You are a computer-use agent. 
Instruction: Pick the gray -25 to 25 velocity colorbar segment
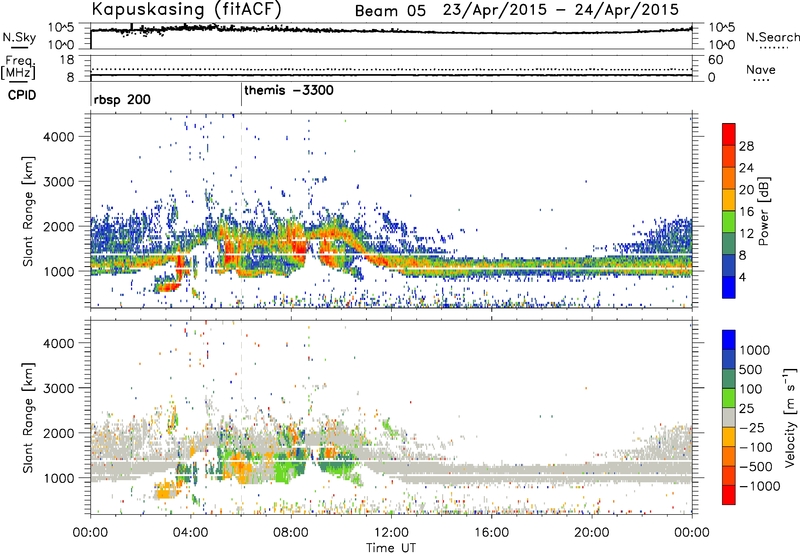point(729,417)
